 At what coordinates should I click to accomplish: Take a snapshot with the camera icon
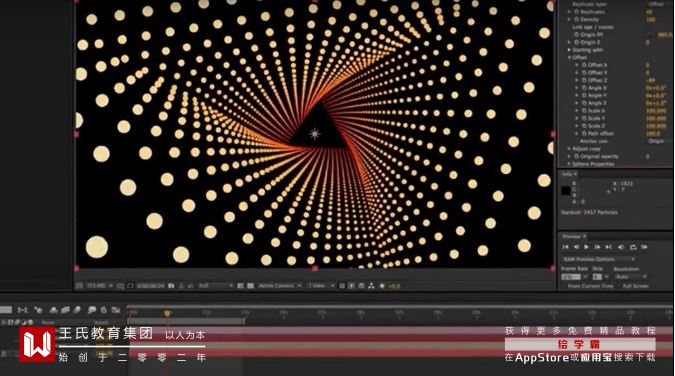coord(171,286)
